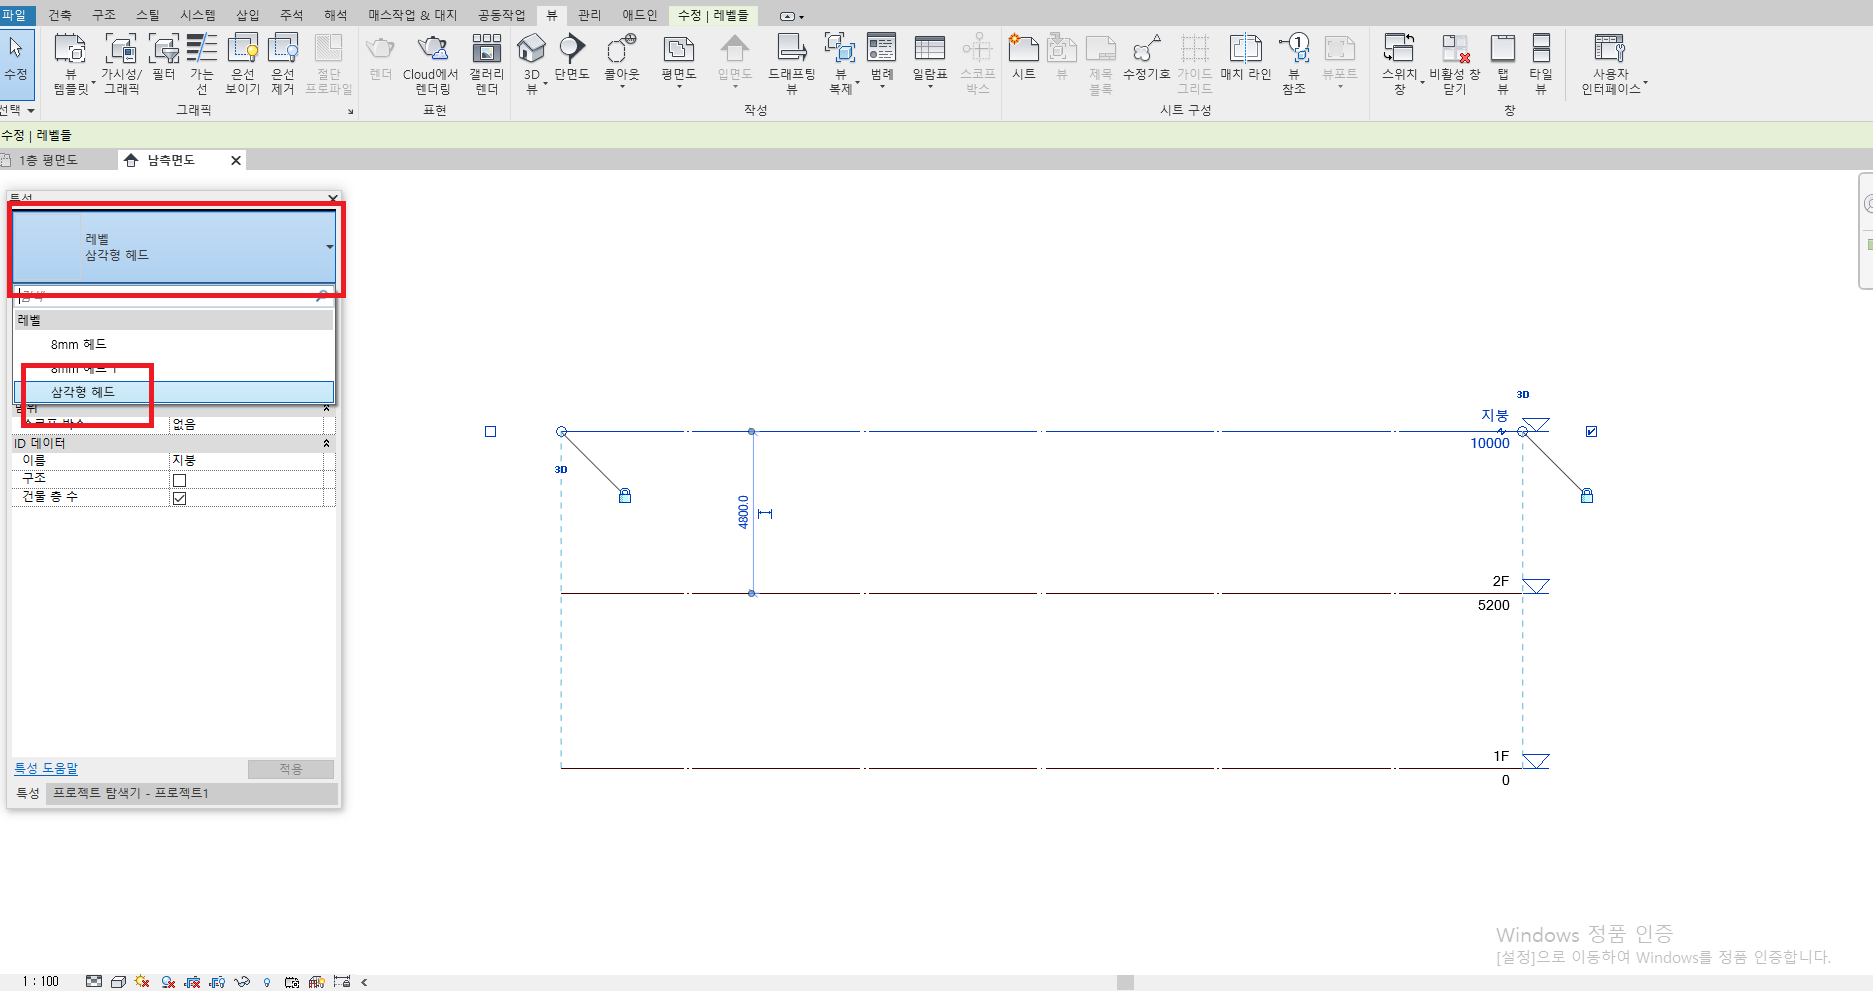Click the 1 : 100 view scale
Image resolution: width=1873 pixels, height=991 pixels.
click(x=41, y=982)
